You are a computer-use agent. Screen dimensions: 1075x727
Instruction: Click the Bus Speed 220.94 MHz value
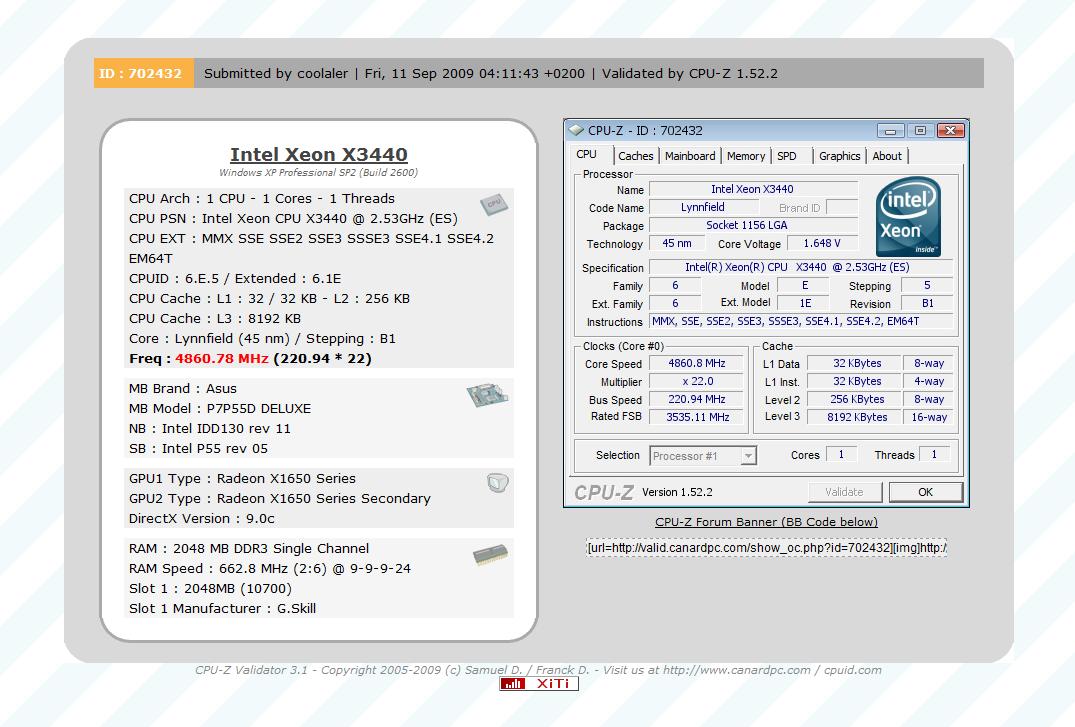tap(696, 399)
